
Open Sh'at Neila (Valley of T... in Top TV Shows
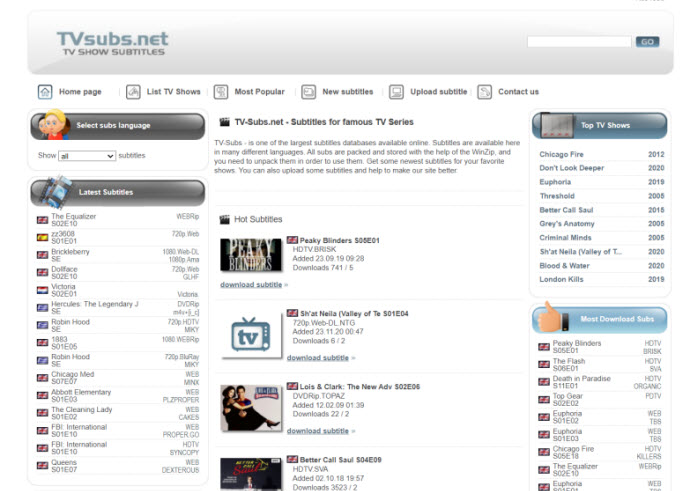tap(580, 252)
